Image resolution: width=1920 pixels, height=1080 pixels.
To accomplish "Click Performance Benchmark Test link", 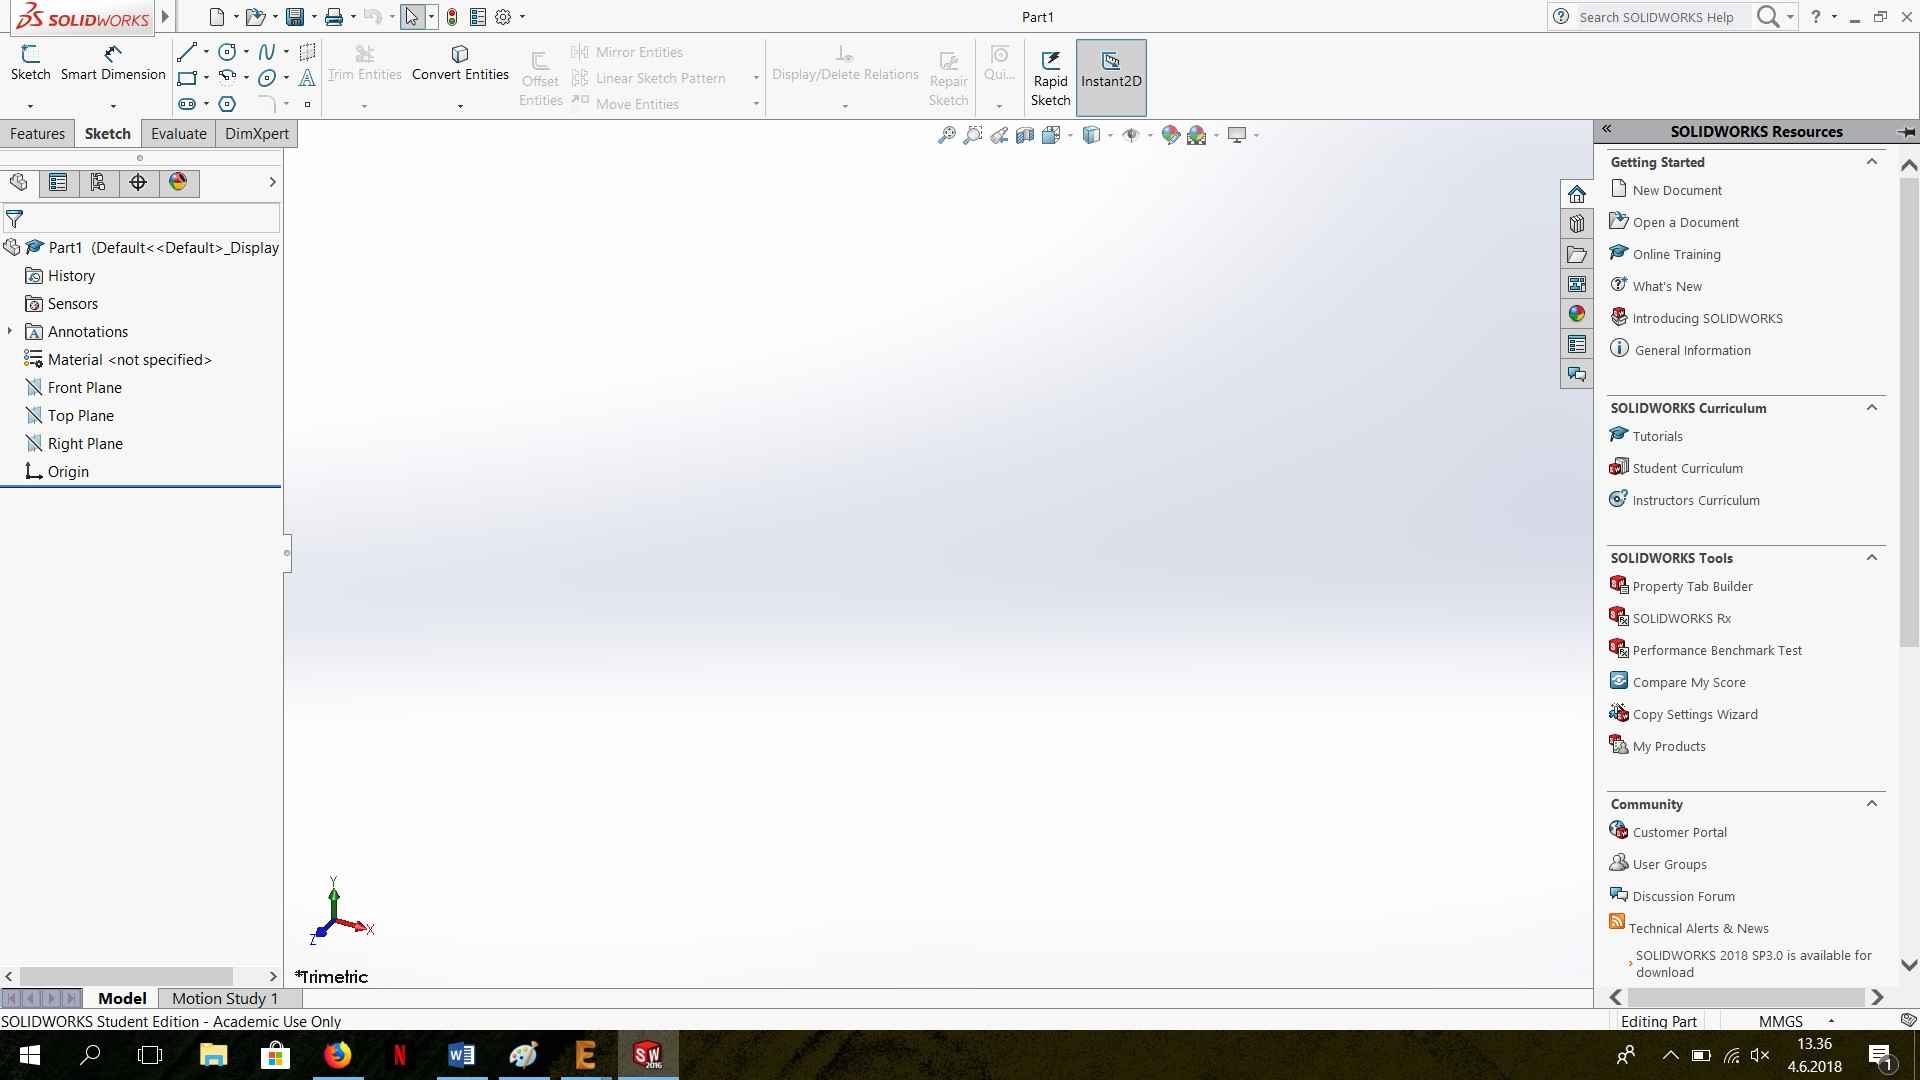I will pos(1717,650).
